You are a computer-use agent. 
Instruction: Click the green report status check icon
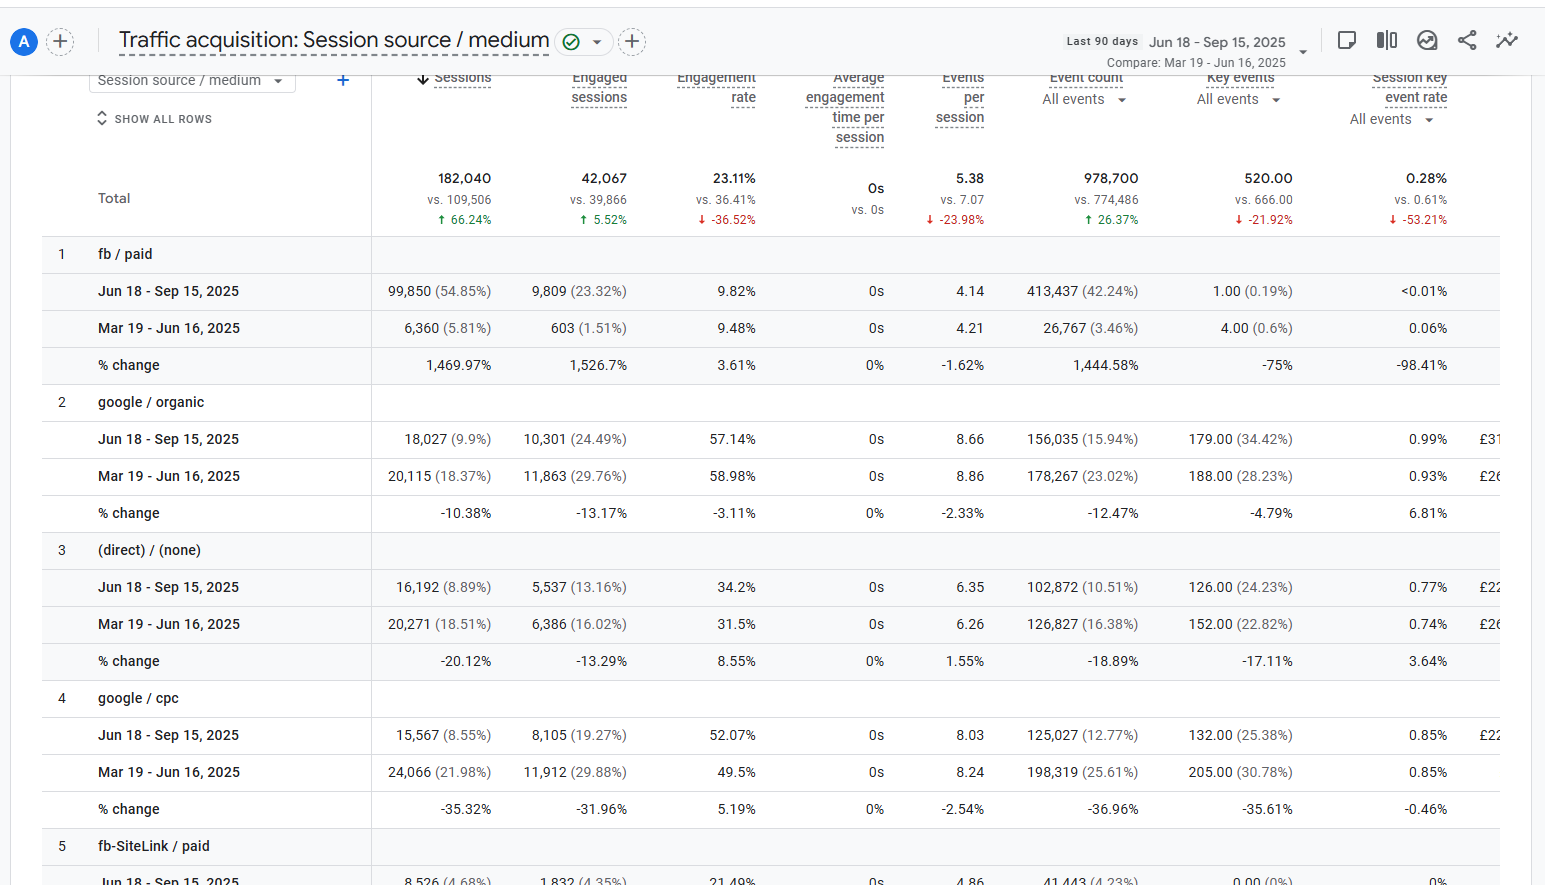pyautogui.click(x=571, y=42)
